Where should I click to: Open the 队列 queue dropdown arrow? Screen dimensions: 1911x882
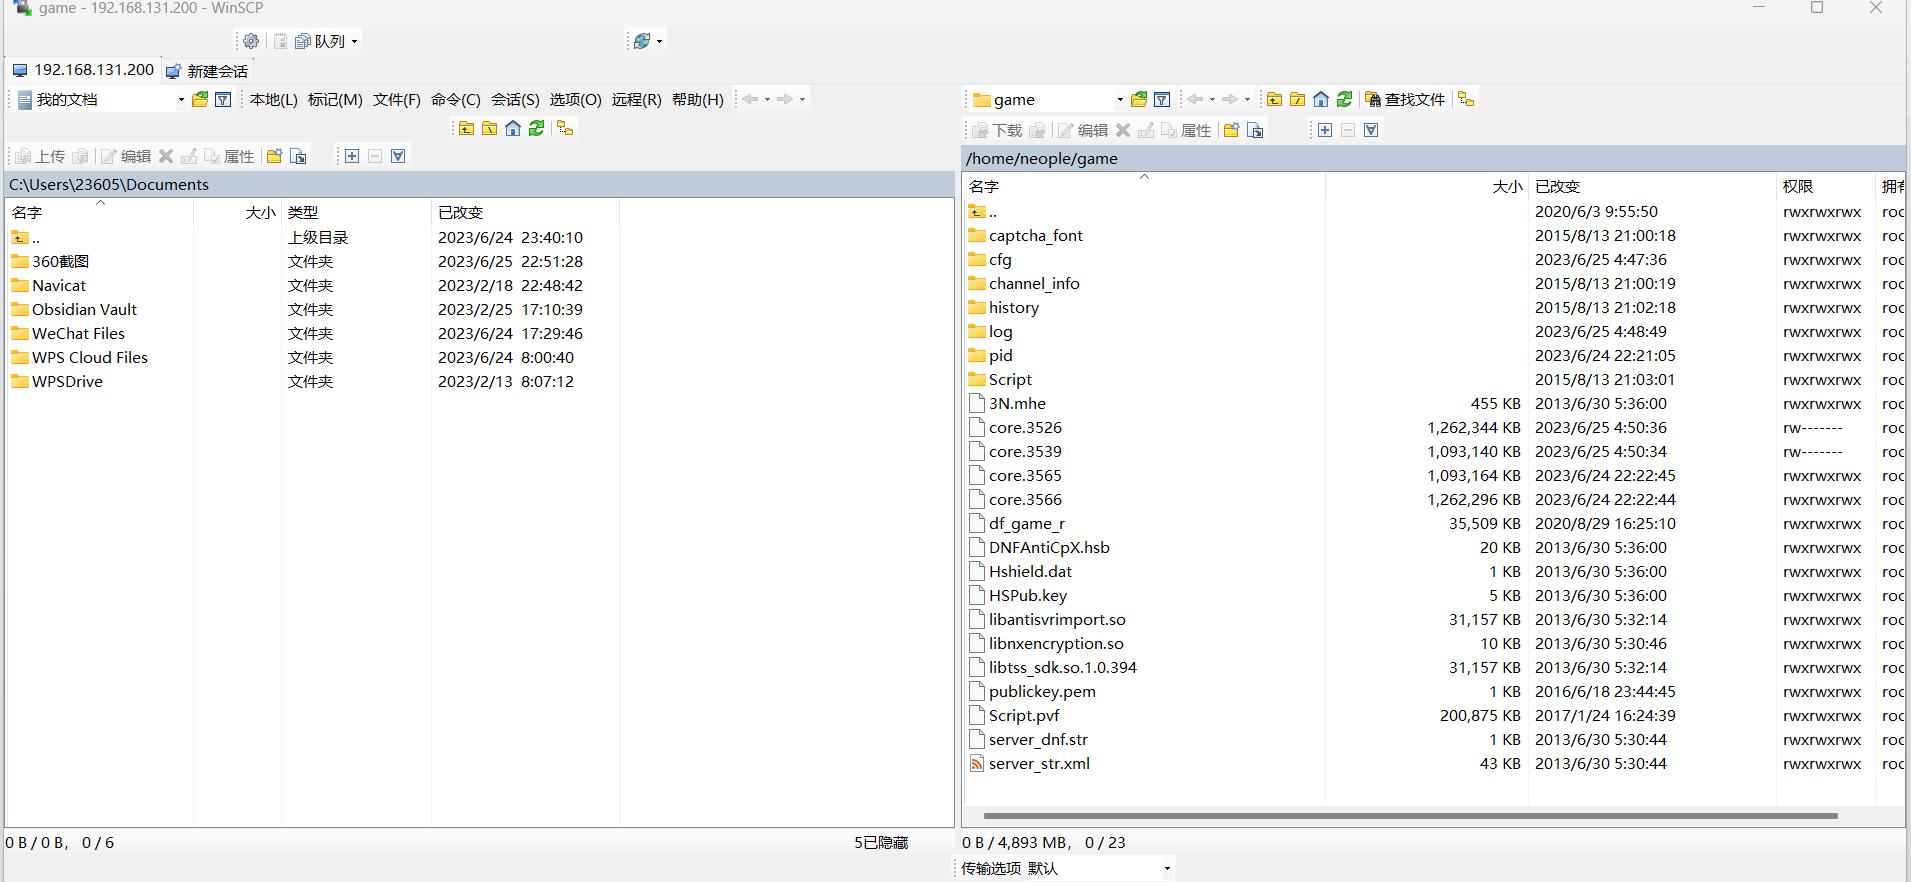pyautogui.click(x=354, y=41)
